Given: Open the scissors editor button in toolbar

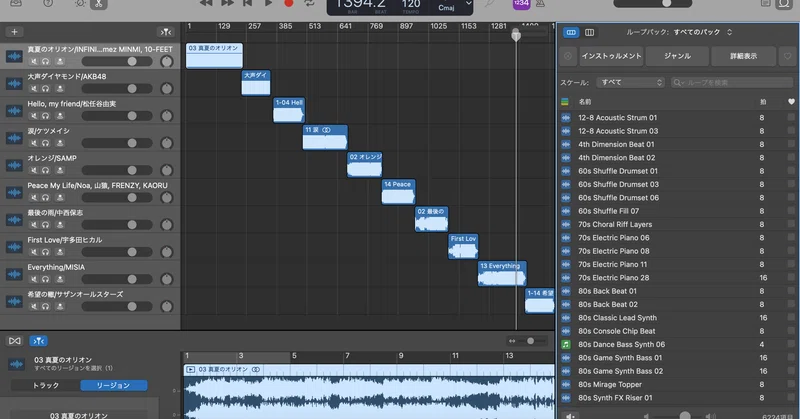Looking at the screenshot, I should [x=98, y=4].
